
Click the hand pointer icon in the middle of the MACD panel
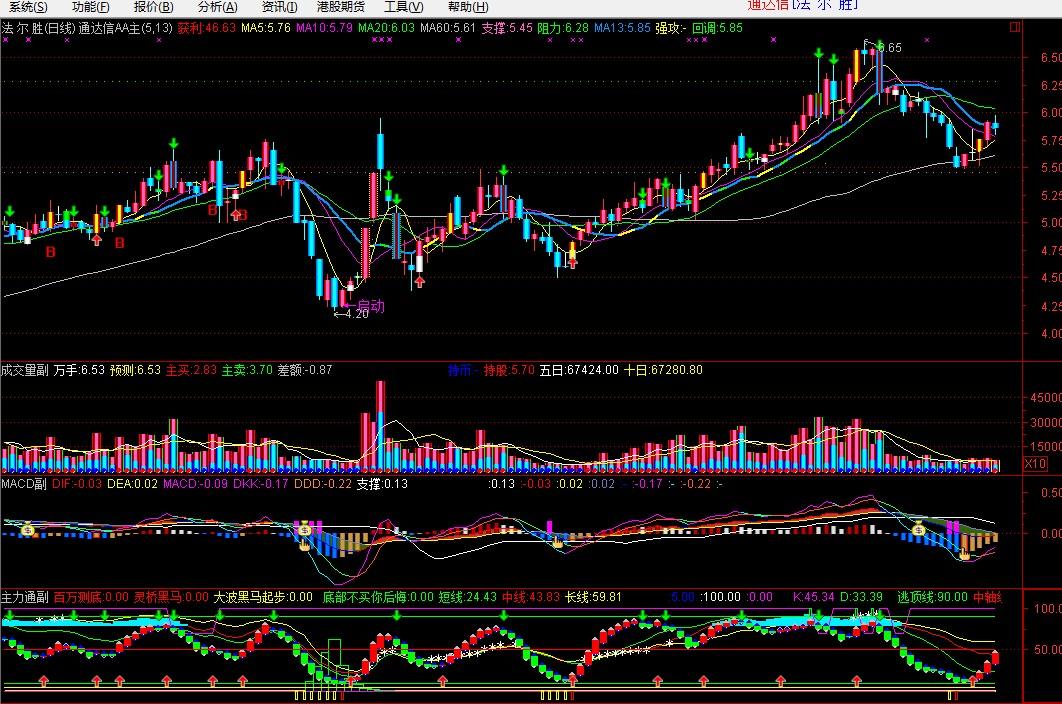557,541
